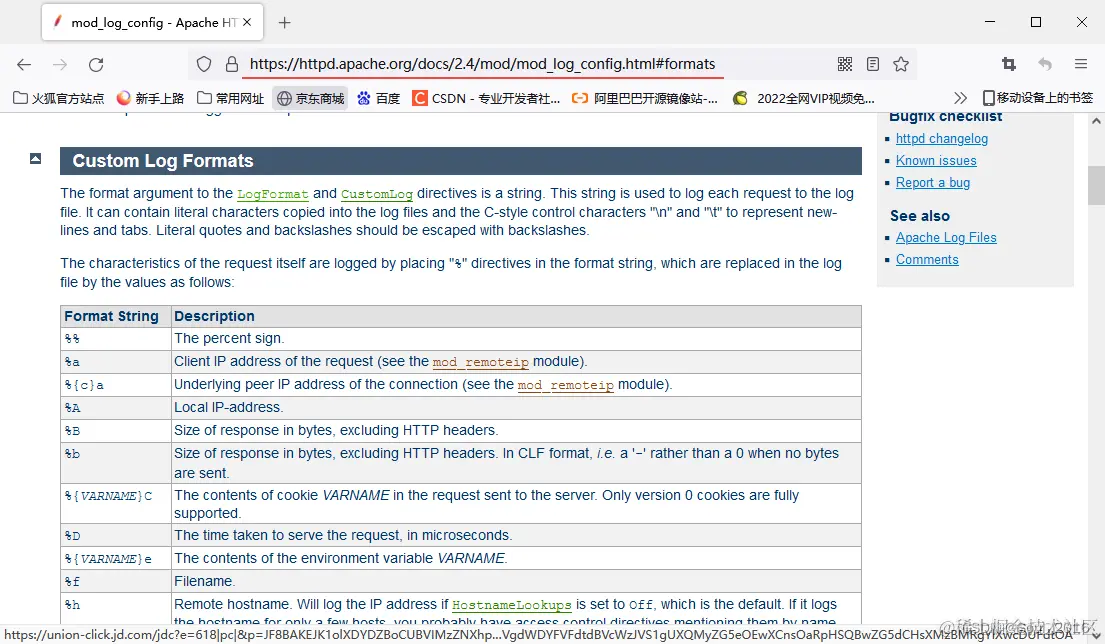1105x644 pixels.
Task: Select the '%A' format string cell
Action: (x=116, y=408)
